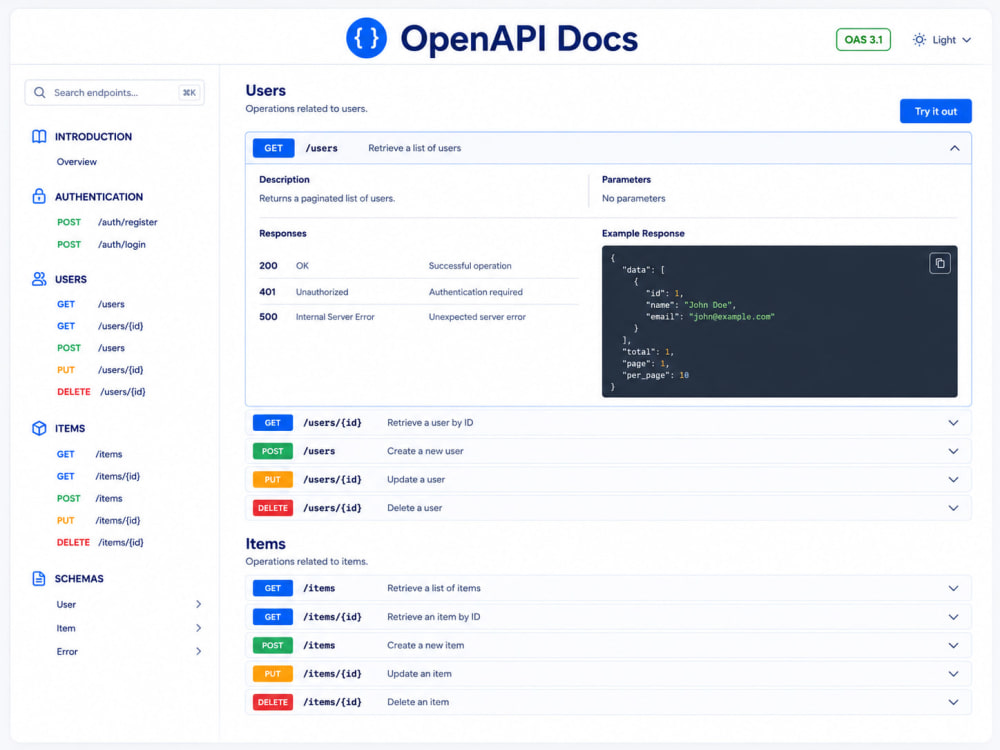Click the DELETE badge for /items/{id}
This screenshot has width=1000, height=750.
pyautogui.click(x=272, y=702)
